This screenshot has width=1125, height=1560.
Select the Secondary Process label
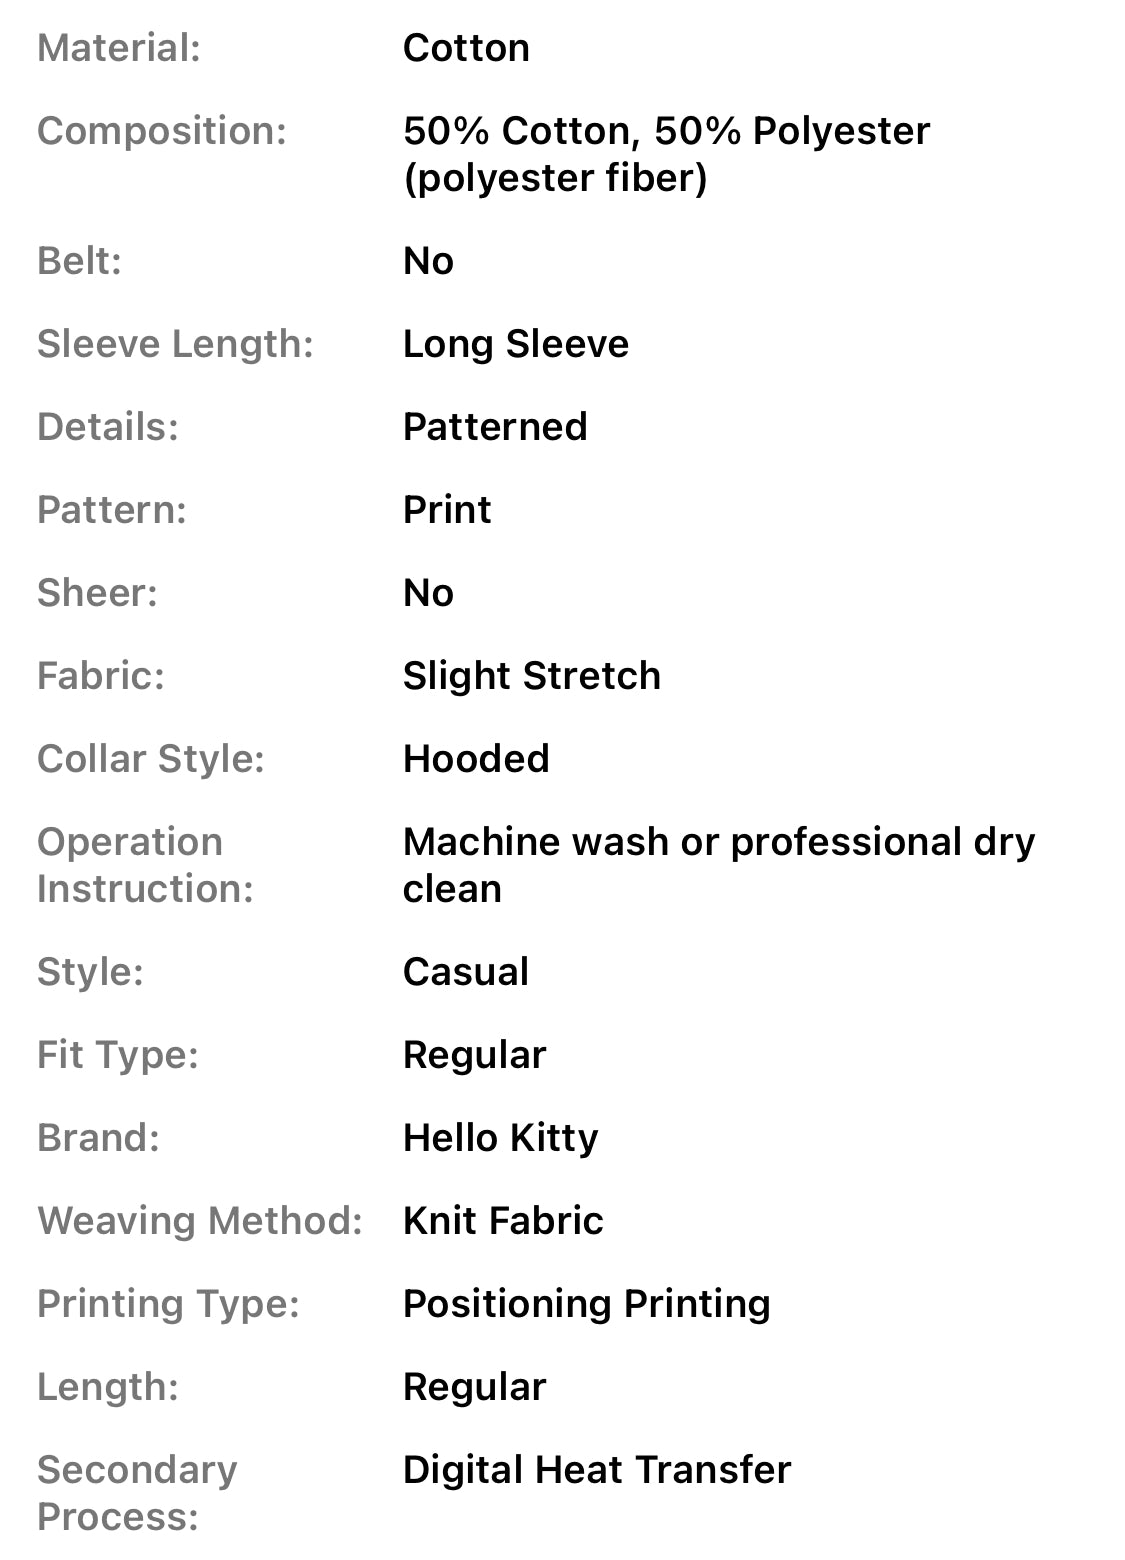coord(137,1493)
